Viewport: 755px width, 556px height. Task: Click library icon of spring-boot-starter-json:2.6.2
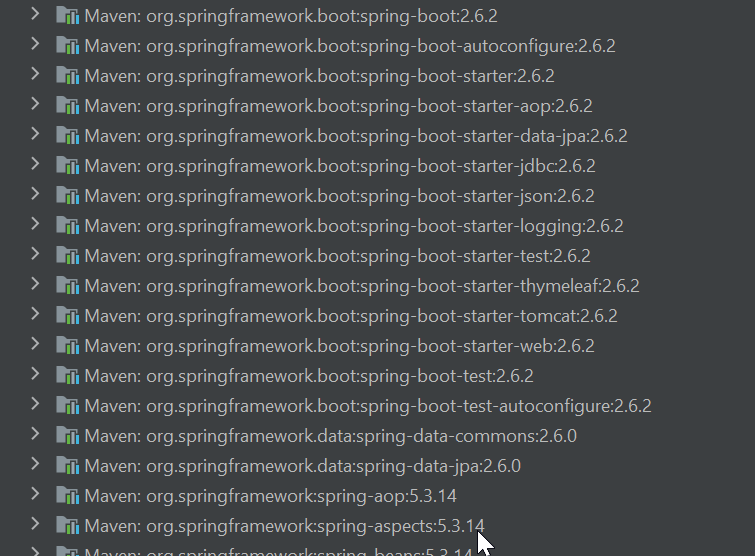[x=67, y=195]
